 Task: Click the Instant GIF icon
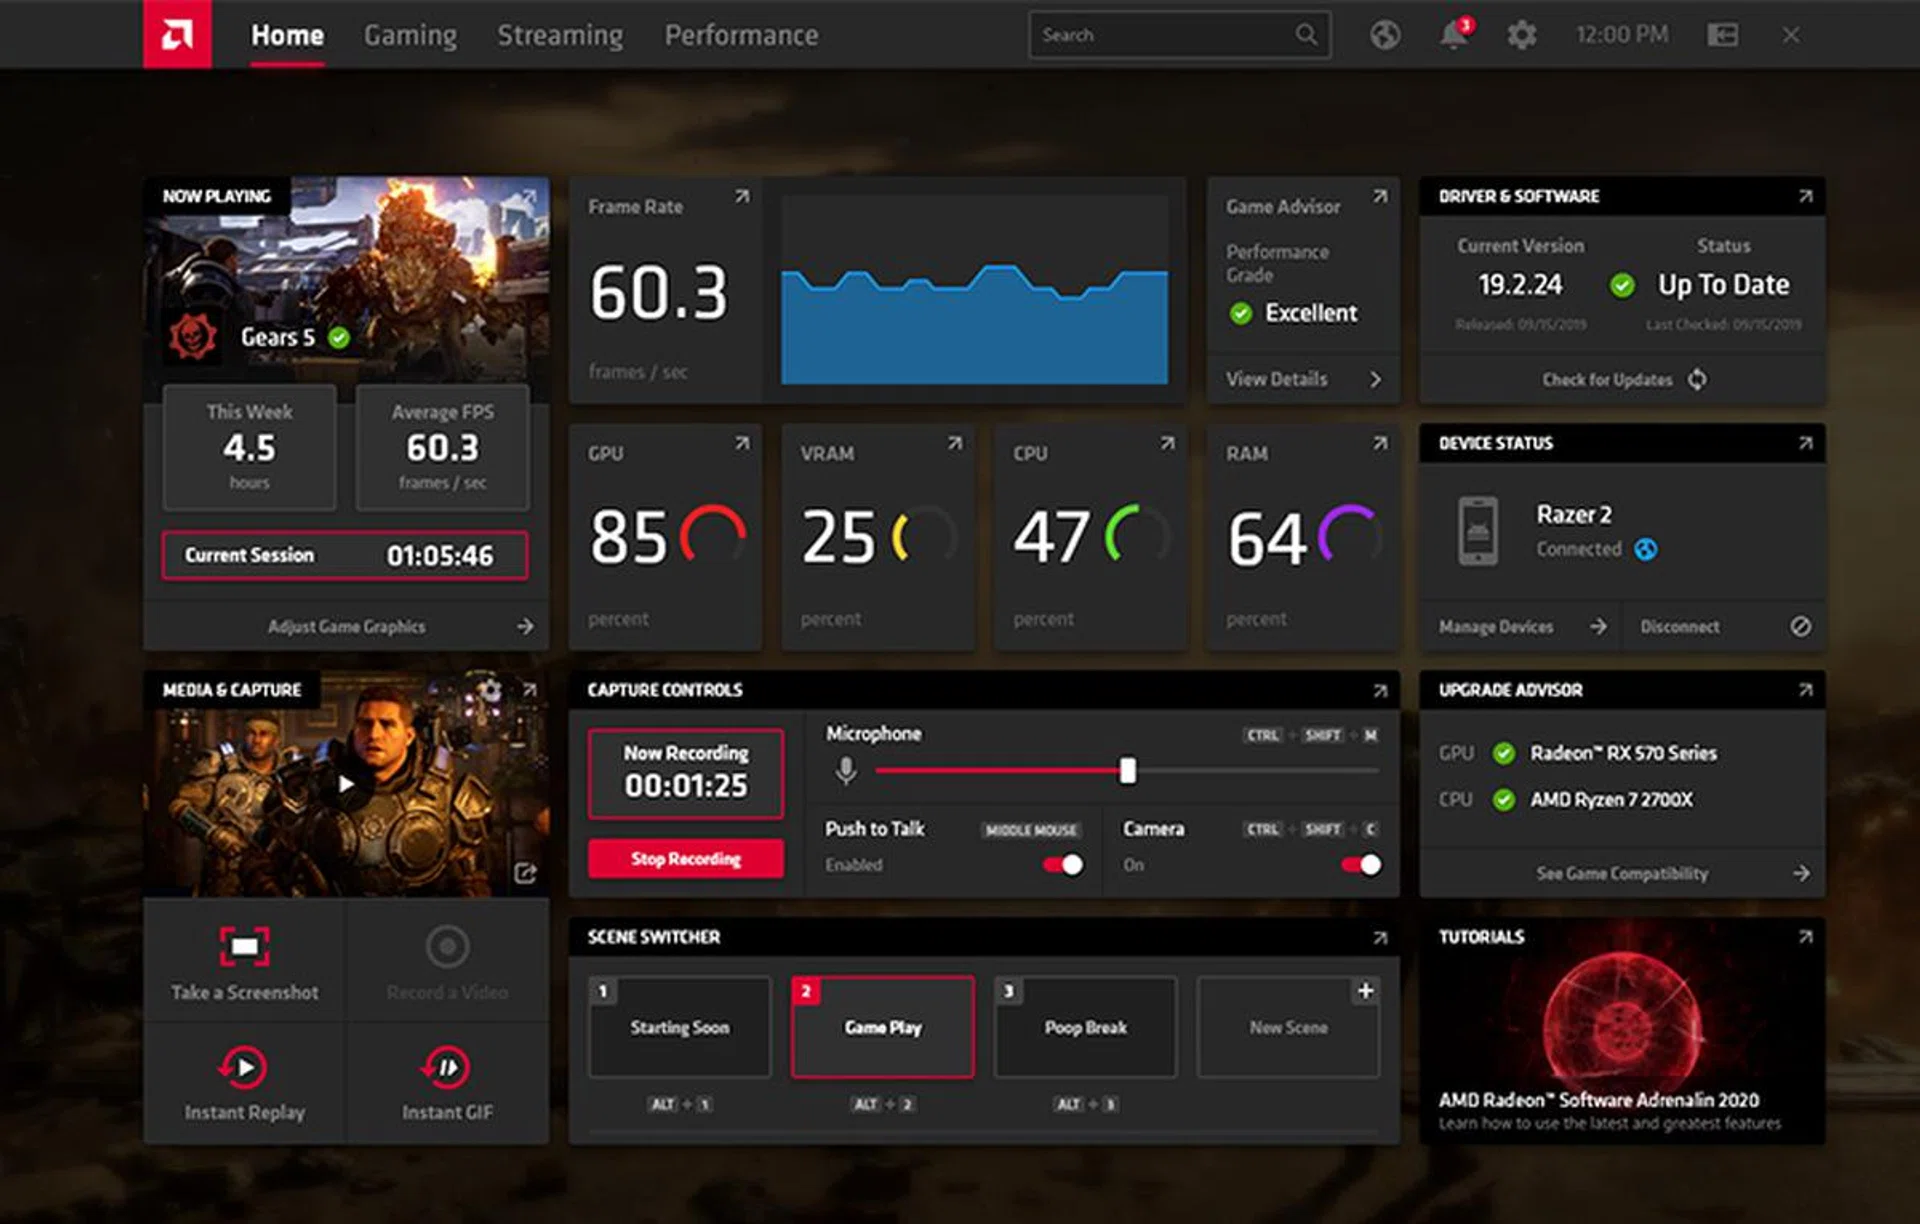click(447, 1067)
